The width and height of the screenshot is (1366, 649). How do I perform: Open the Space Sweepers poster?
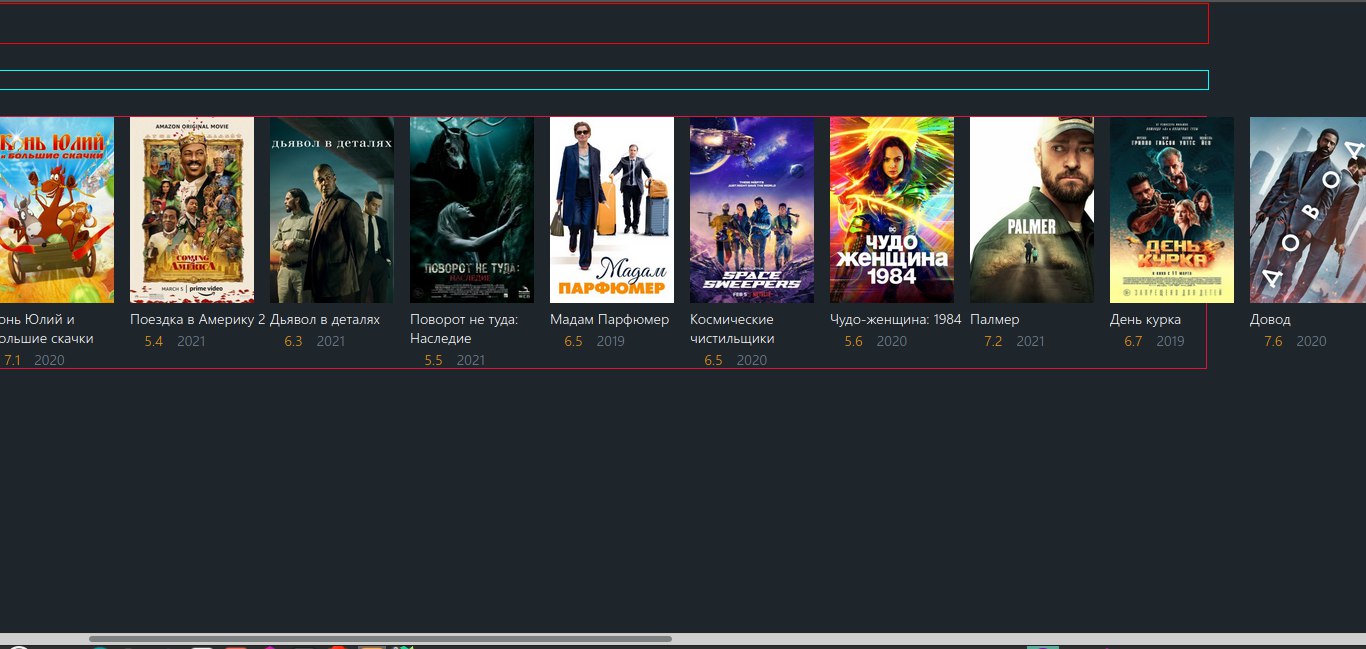coord(752,210)
